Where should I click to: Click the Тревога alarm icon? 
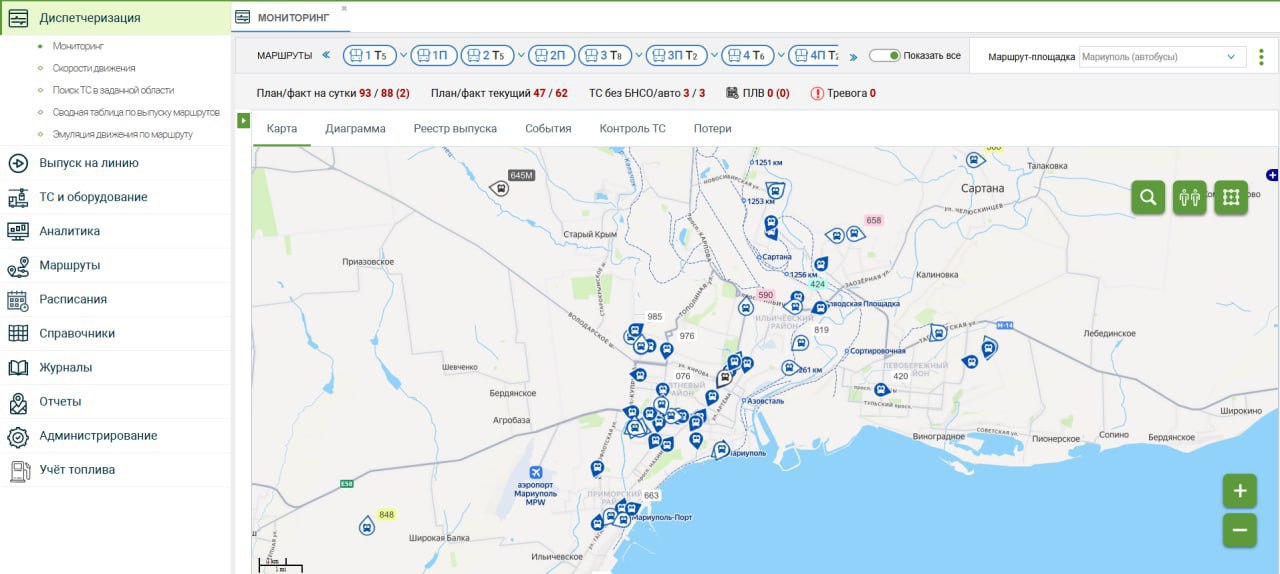[817, 94]
